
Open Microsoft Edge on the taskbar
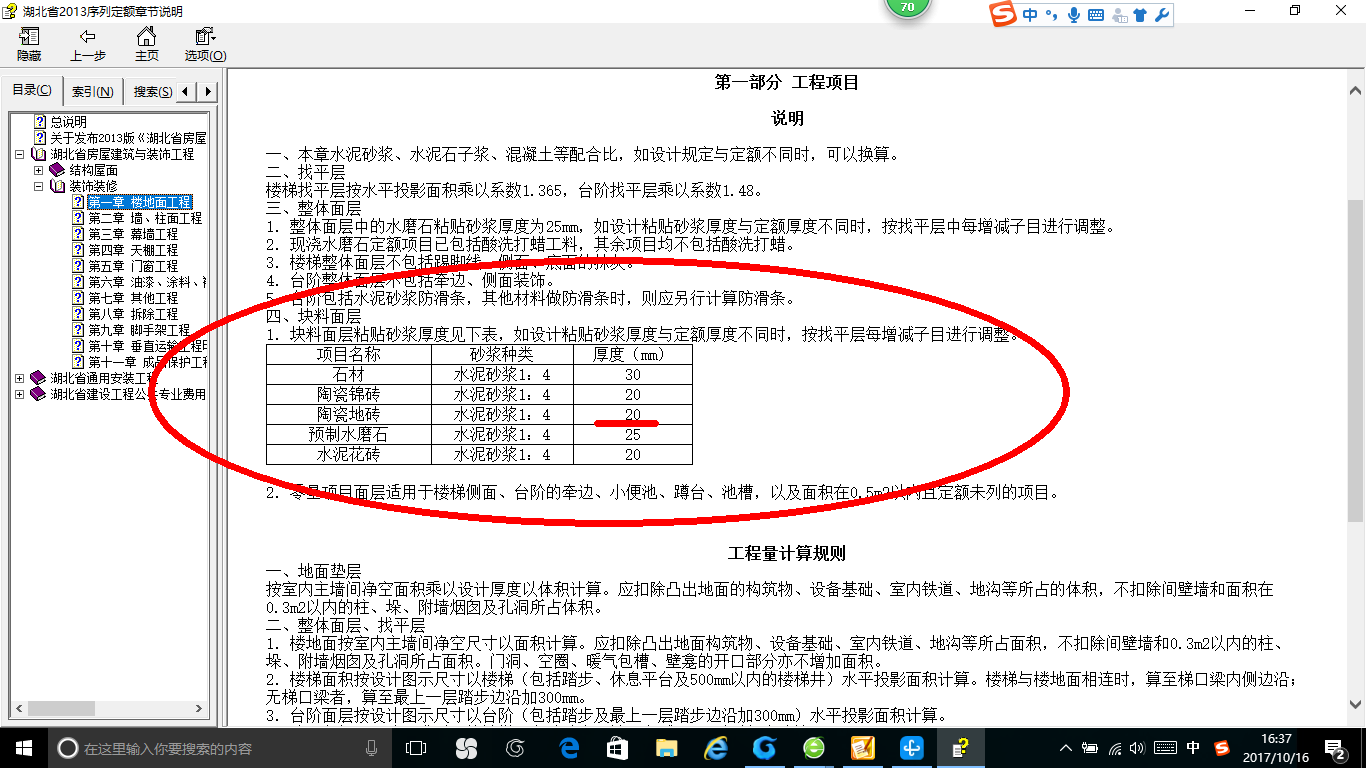[x=570, y=747]
